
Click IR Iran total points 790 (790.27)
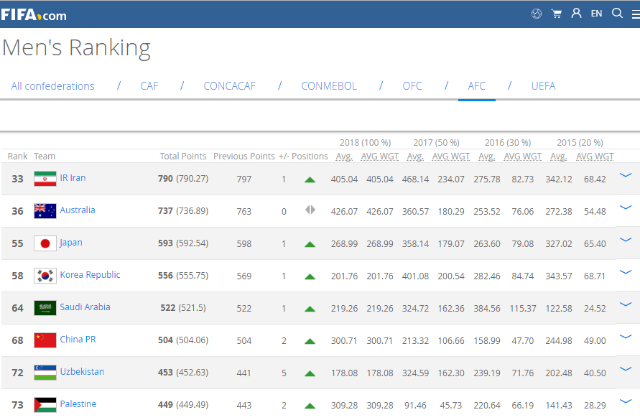[x=183, y=179]
